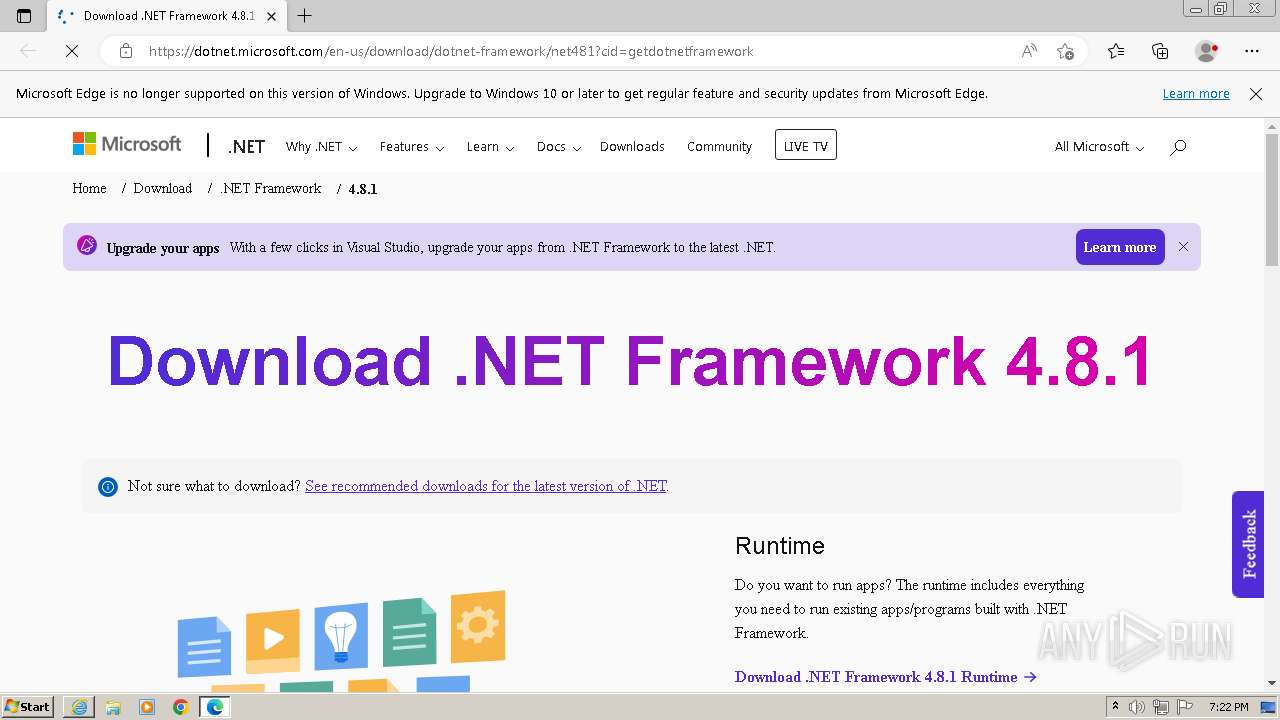Expand the Why .NET menu

321,146
